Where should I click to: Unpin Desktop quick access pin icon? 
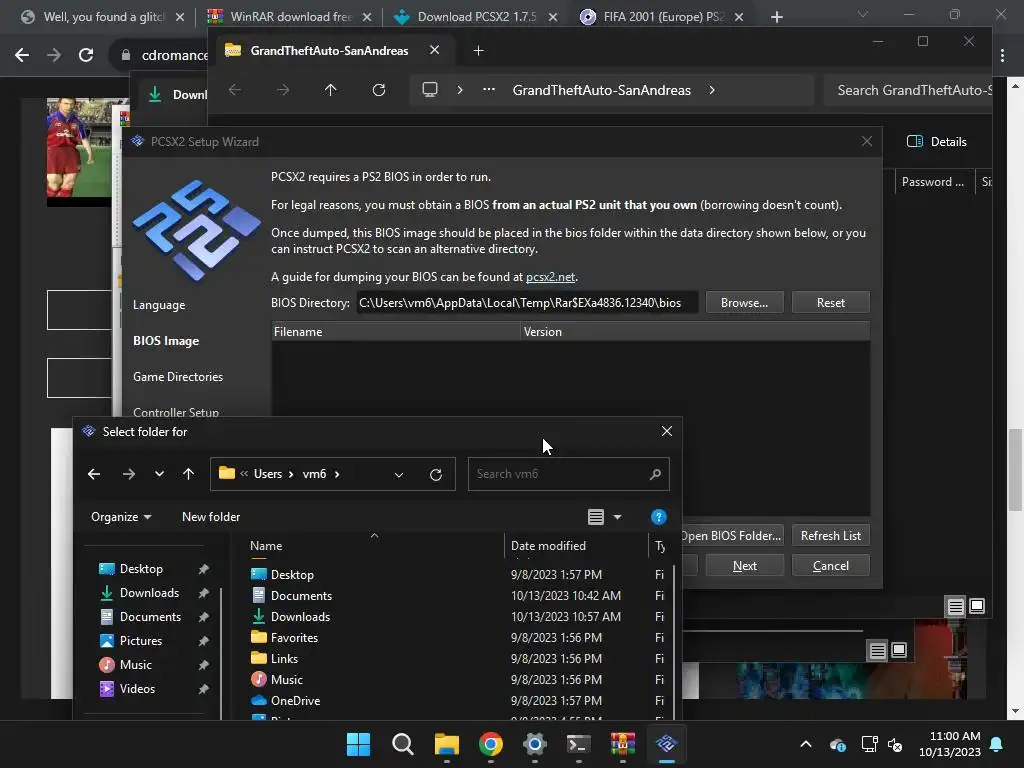pos(204,569)
